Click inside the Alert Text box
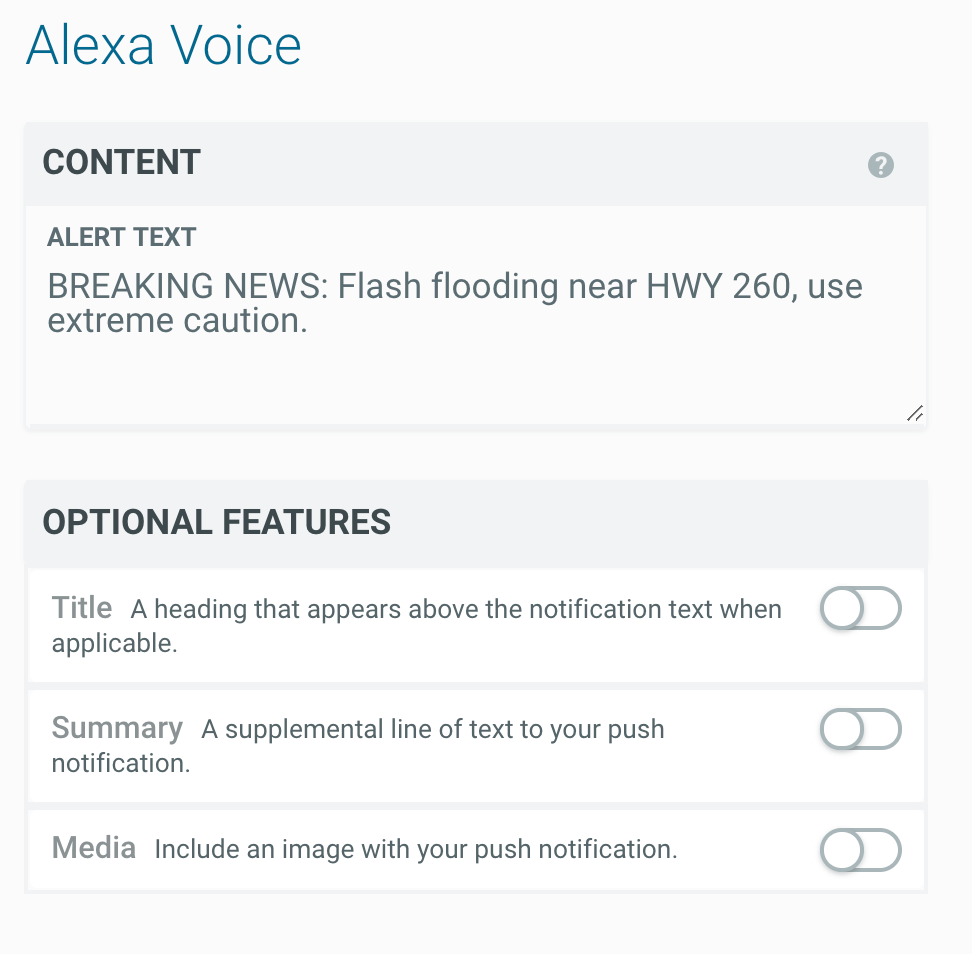Image resolution: width=972 pixels, height=954 pixels. 475,370
